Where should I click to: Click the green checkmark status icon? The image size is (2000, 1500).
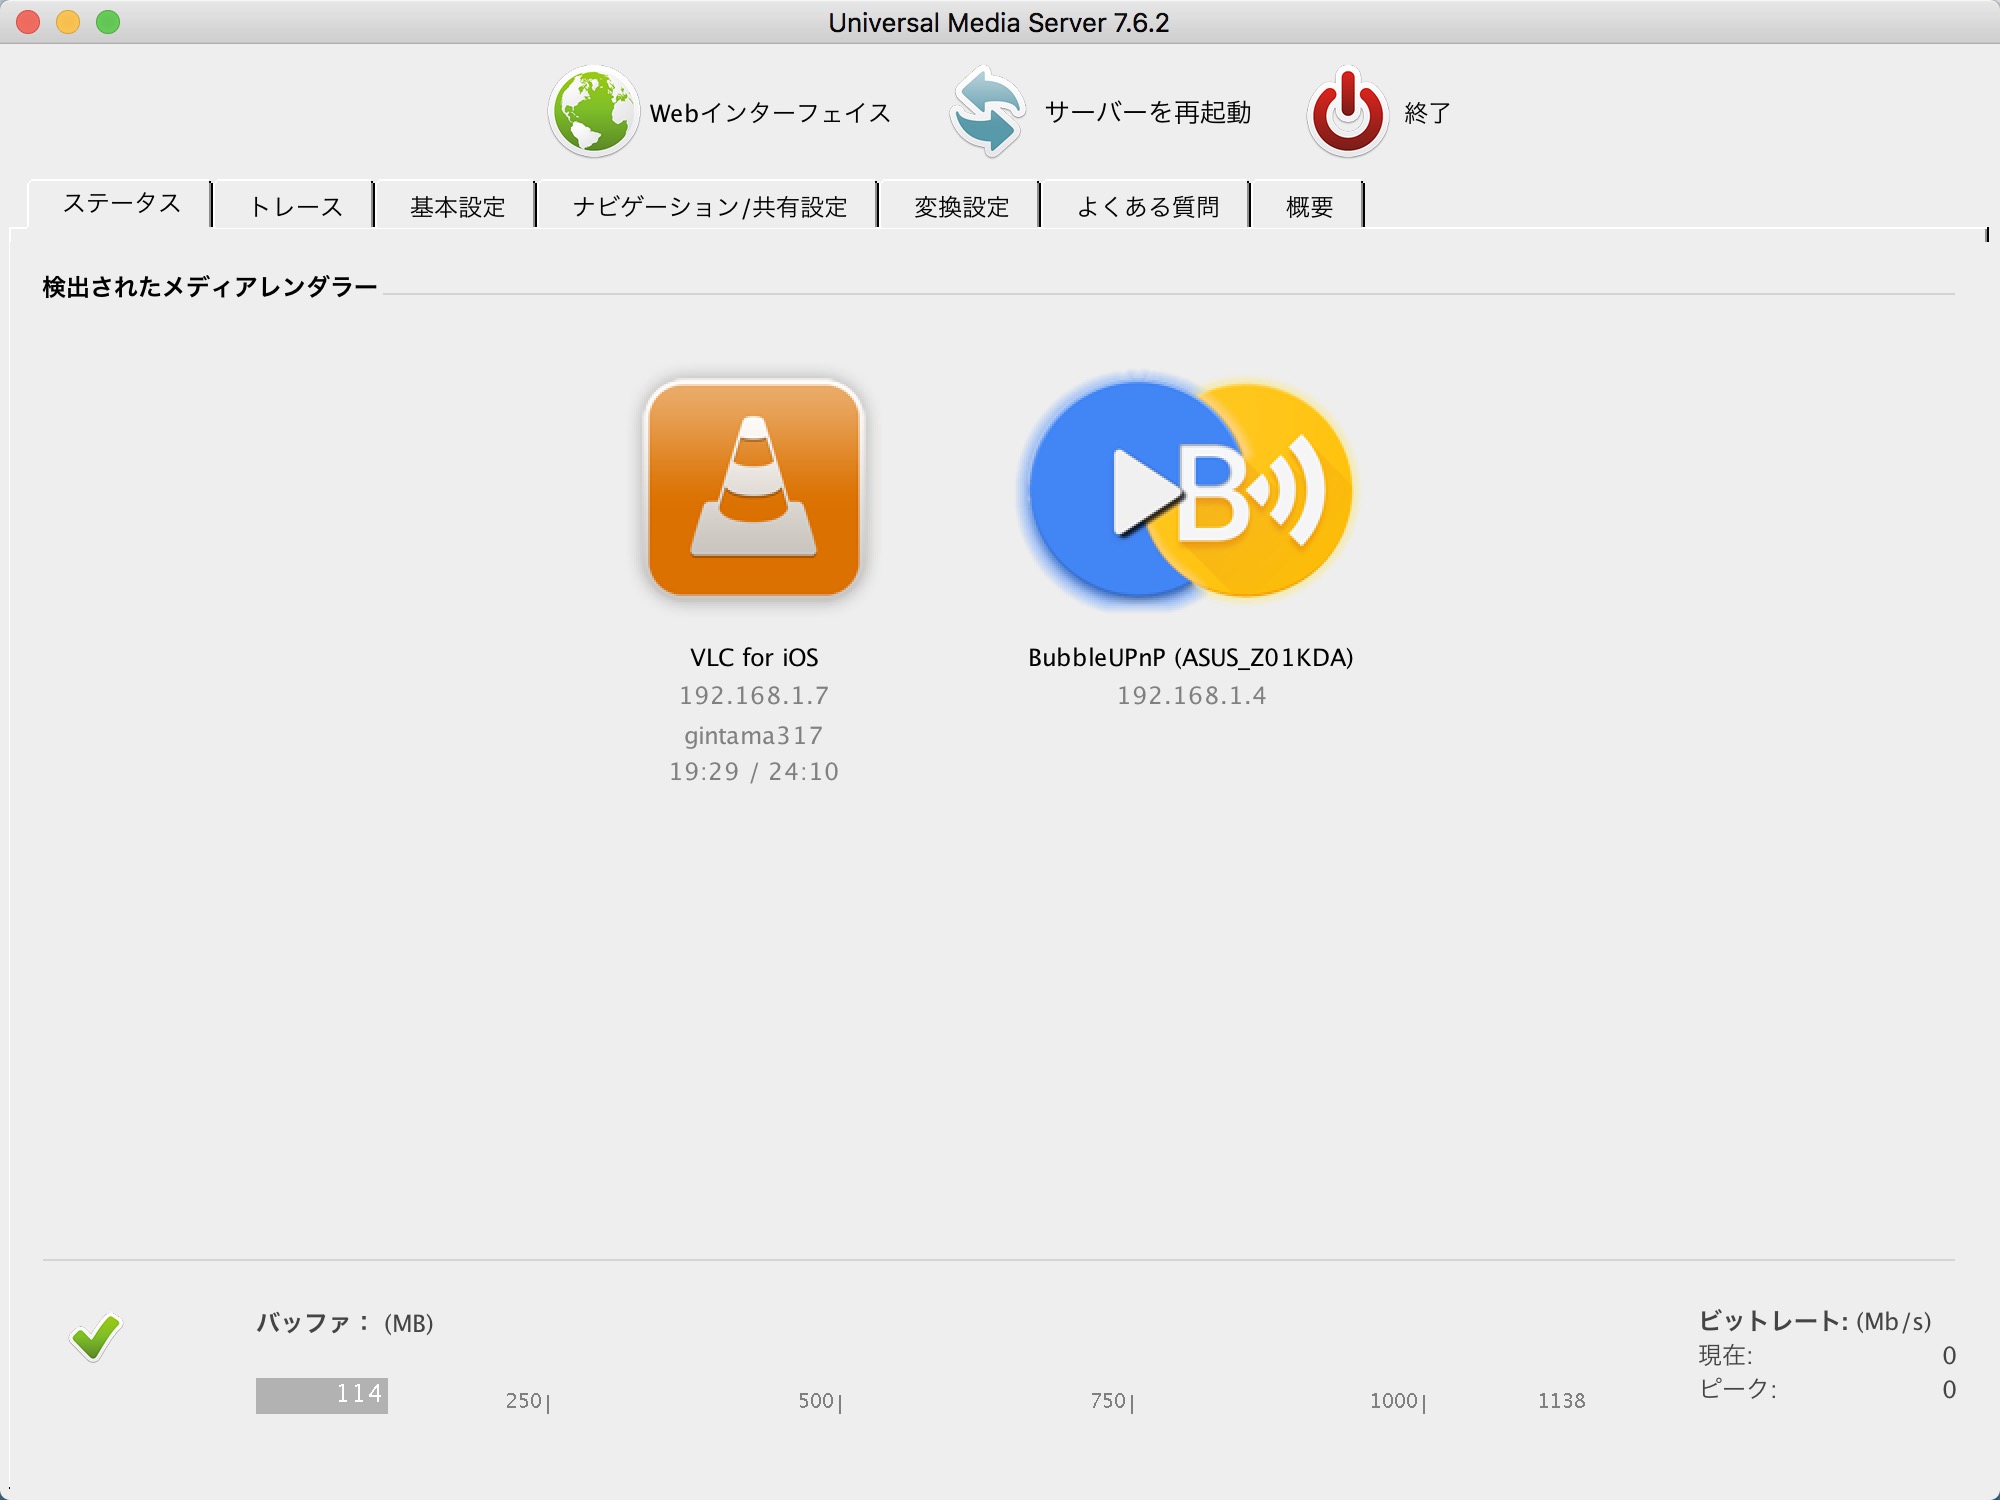96,1337
